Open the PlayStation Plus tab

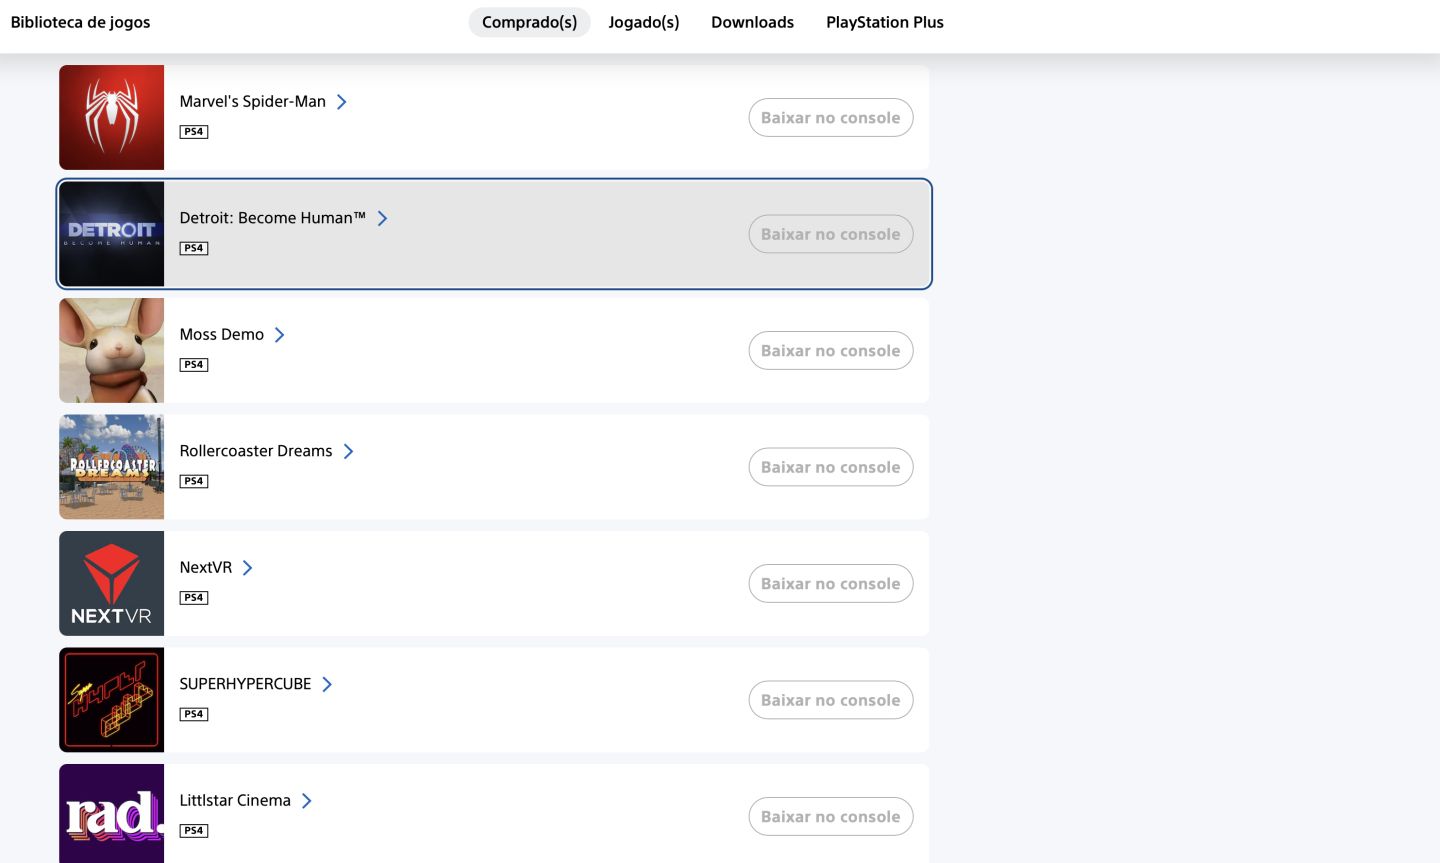(x=885, y=22)
